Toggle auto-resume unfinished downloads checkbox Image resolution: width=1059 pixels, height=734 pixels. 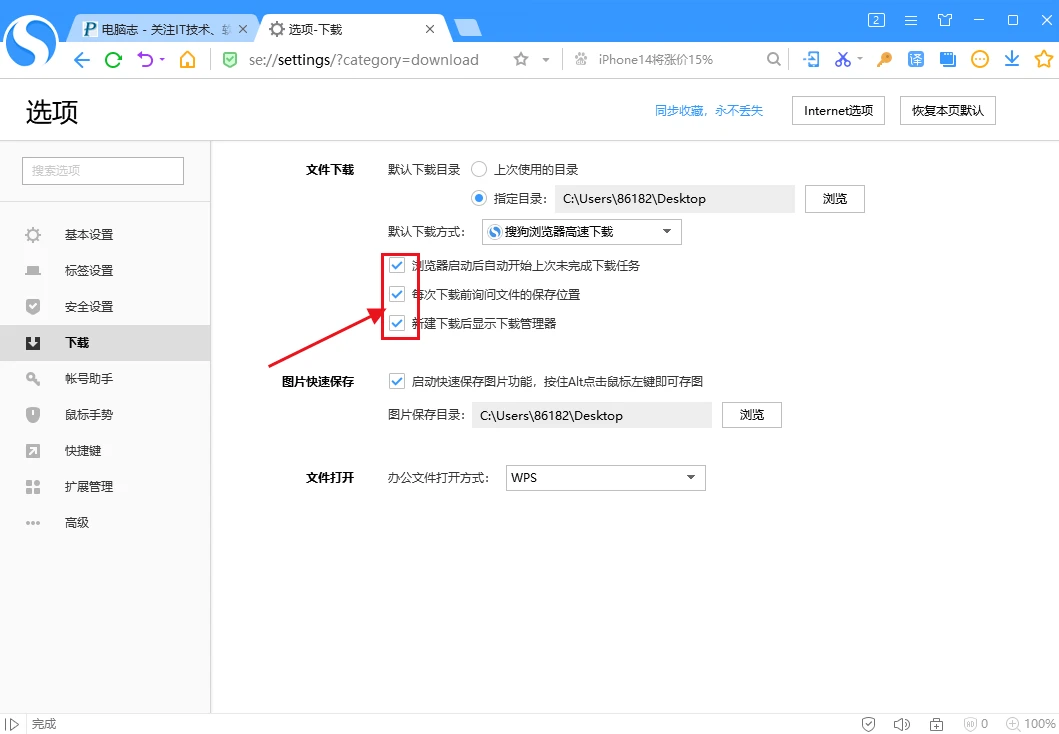[x=397, y=265]
